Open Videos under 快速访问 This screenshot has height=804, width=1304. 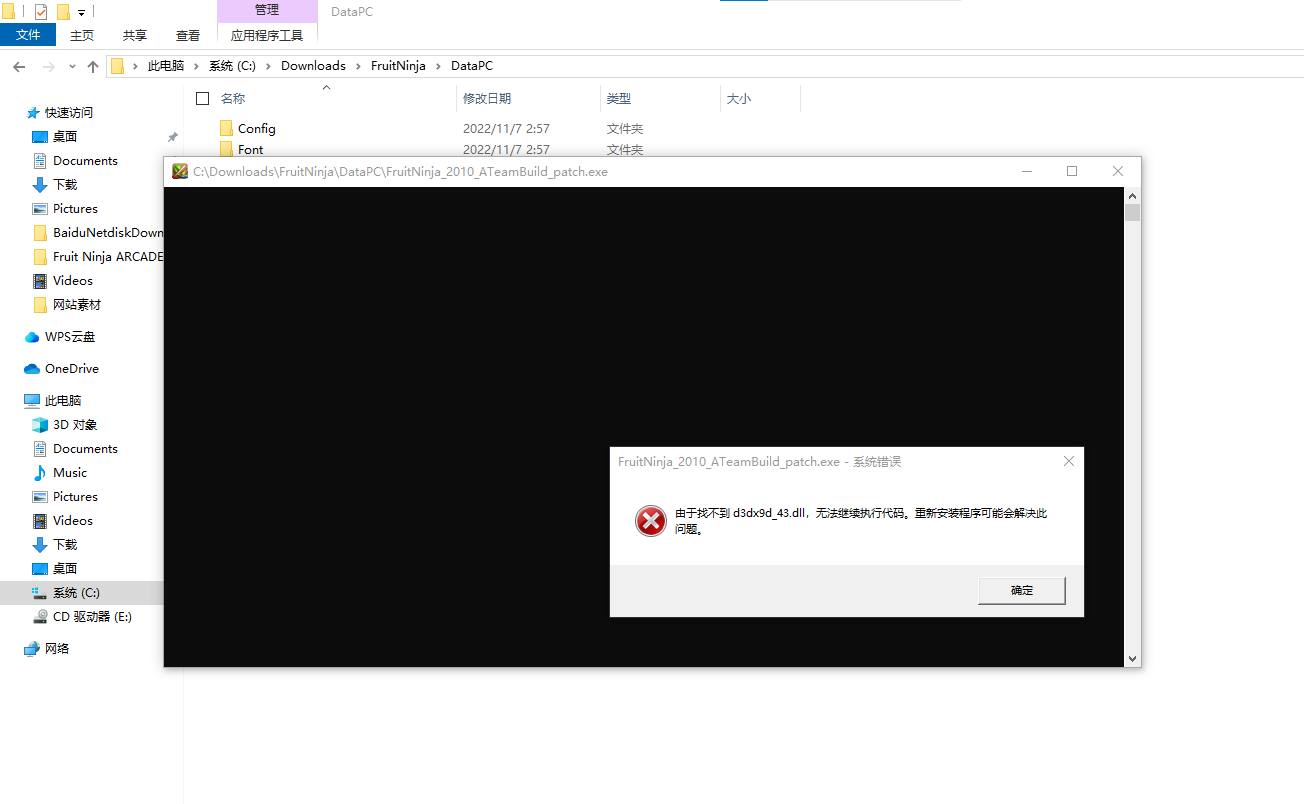pyautogui.click(x=72, y=281)
